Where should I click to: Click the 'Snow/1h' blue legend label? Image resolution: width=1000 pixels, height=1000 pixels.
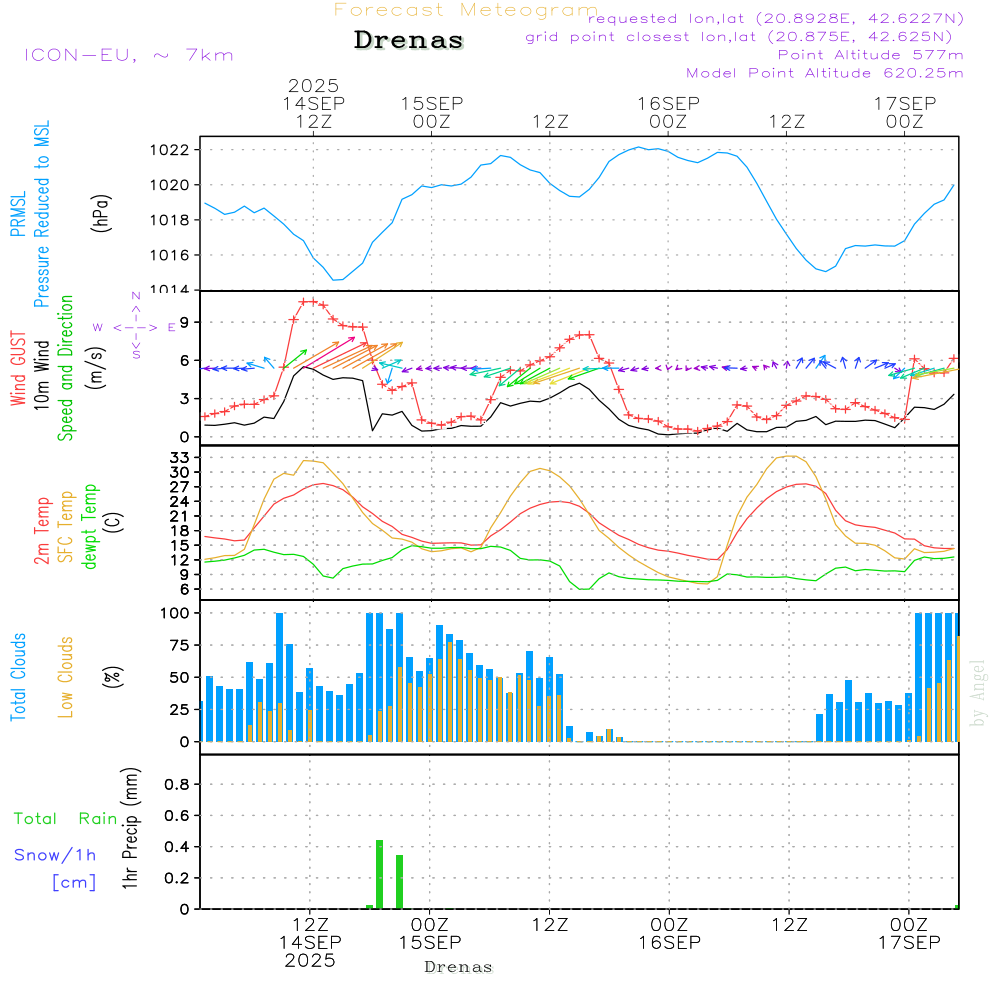point(55,855)
